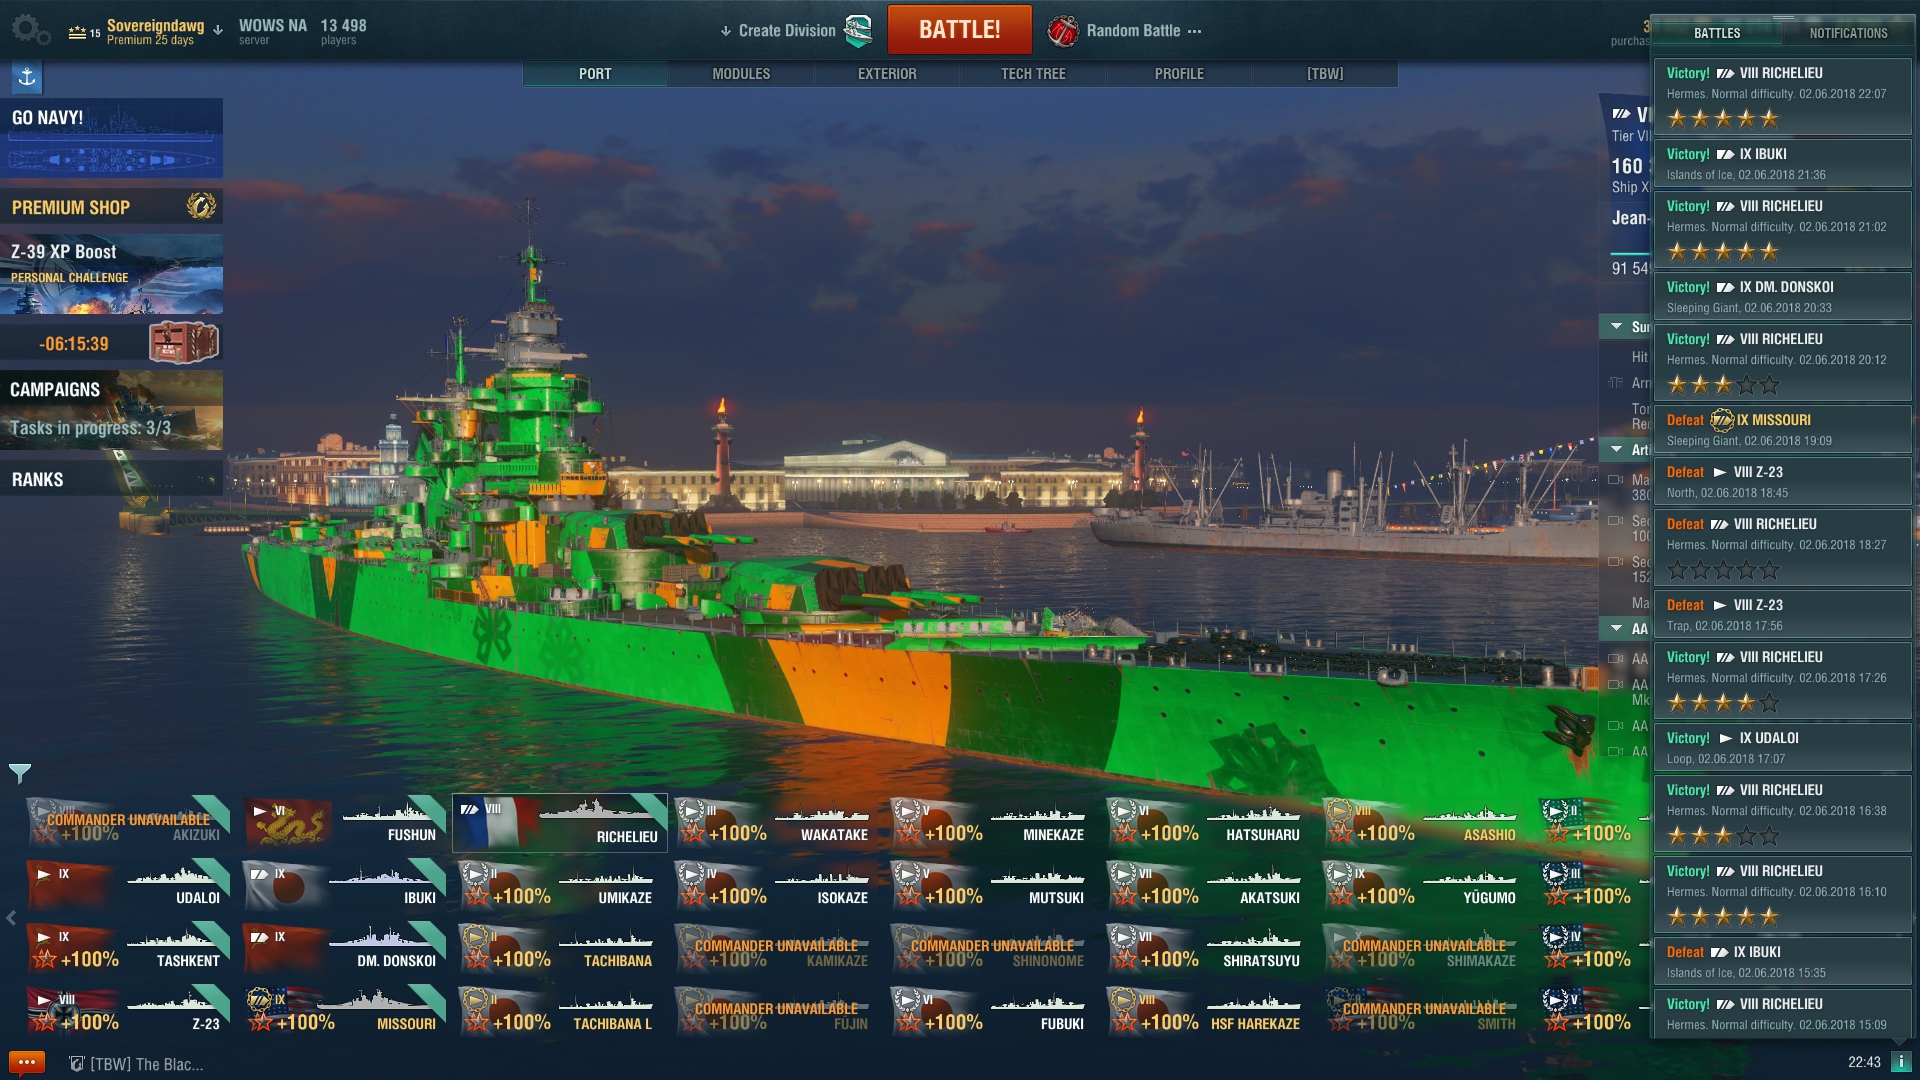Collapse the Artillery section triangle

pos(1616,450)
